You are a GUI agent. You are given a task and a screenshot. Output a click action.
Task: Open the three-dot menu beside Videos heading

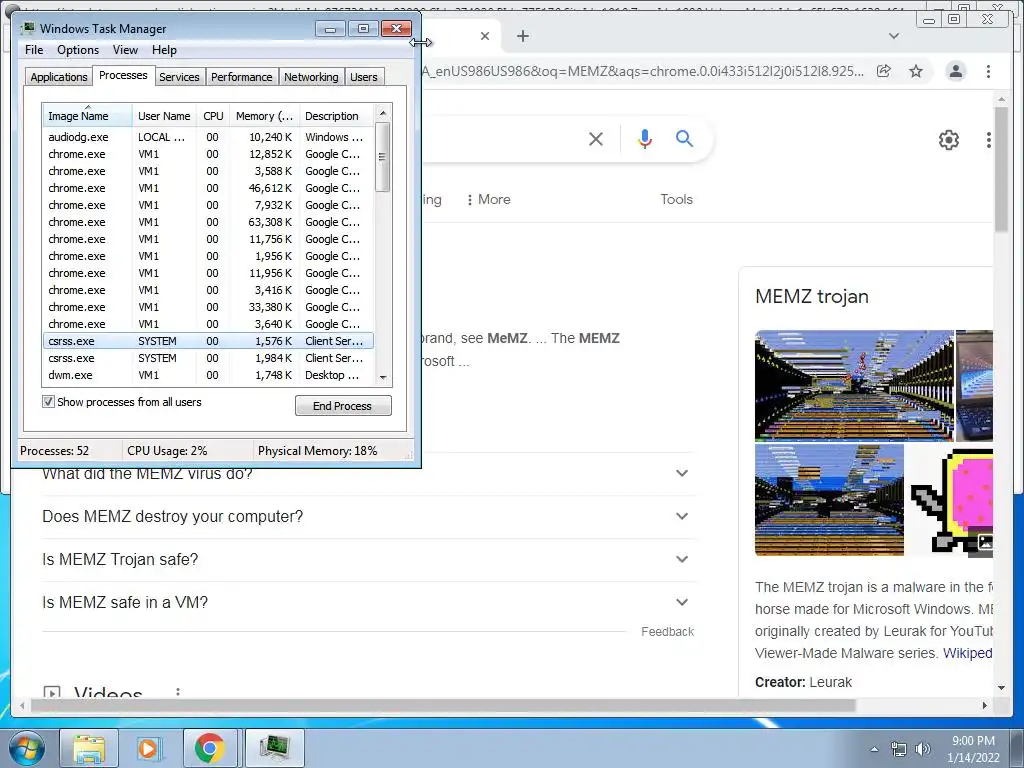178,692
